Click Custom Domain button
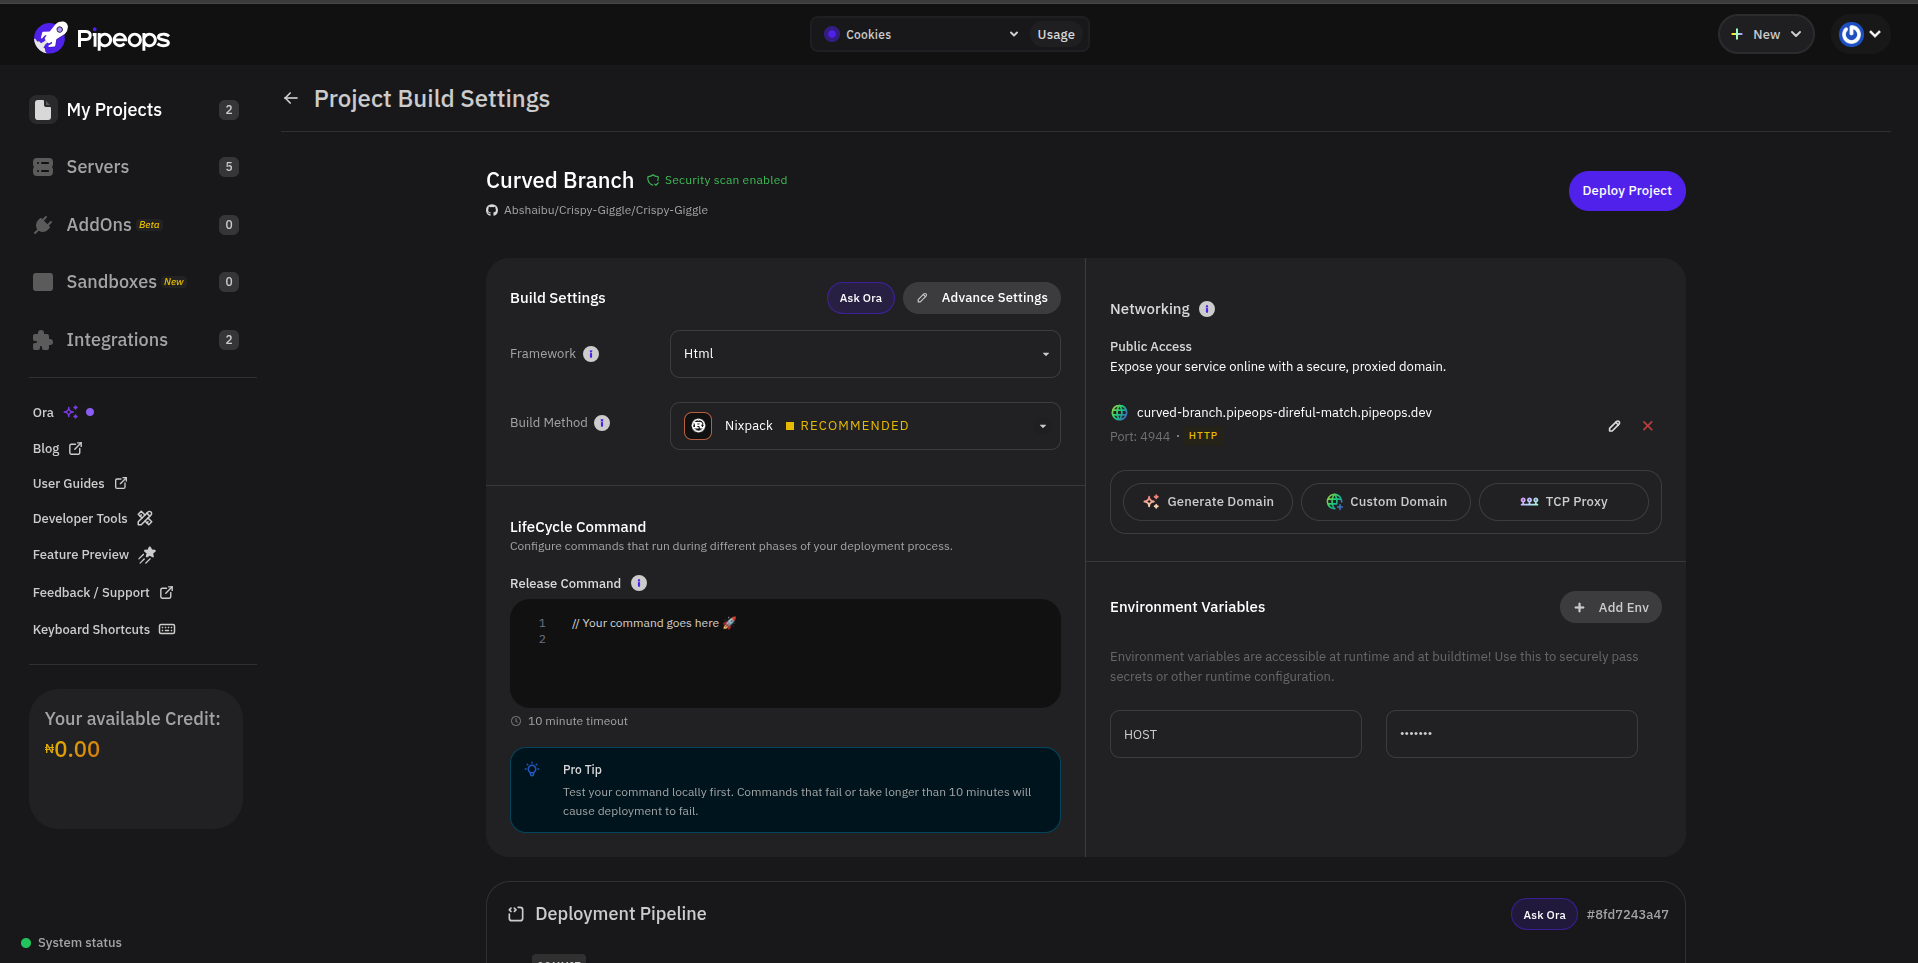This screenshot has height=963, width=1918. [1386, 502]
